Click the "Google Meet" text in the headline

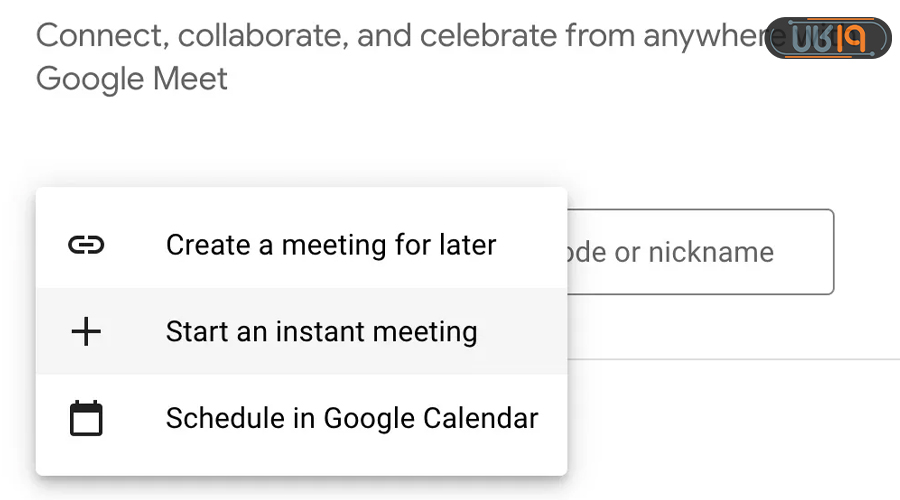point(131,78)
